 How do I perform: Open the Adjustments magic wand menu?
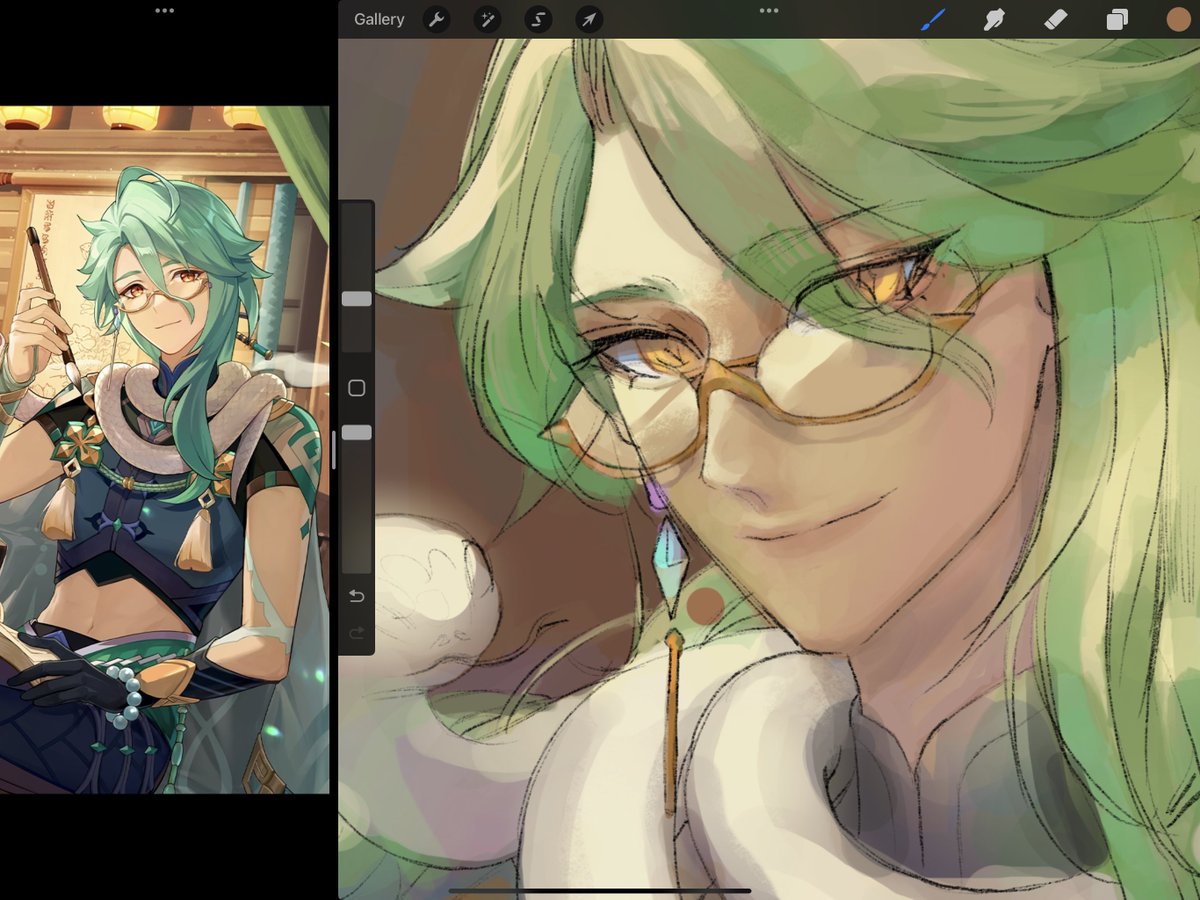(x=487, y=19)
